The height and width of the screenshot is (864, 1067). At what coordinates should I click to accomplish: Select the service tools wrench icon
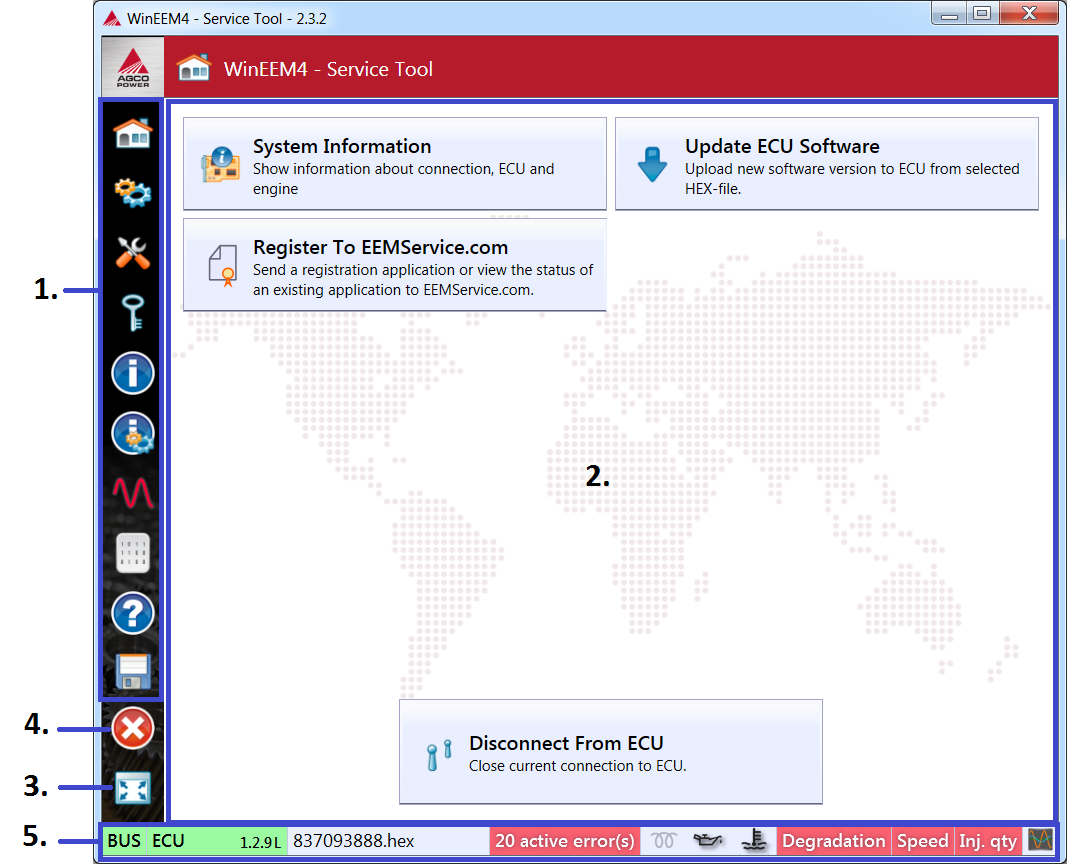pyautogui.click(x=132, y=253)
